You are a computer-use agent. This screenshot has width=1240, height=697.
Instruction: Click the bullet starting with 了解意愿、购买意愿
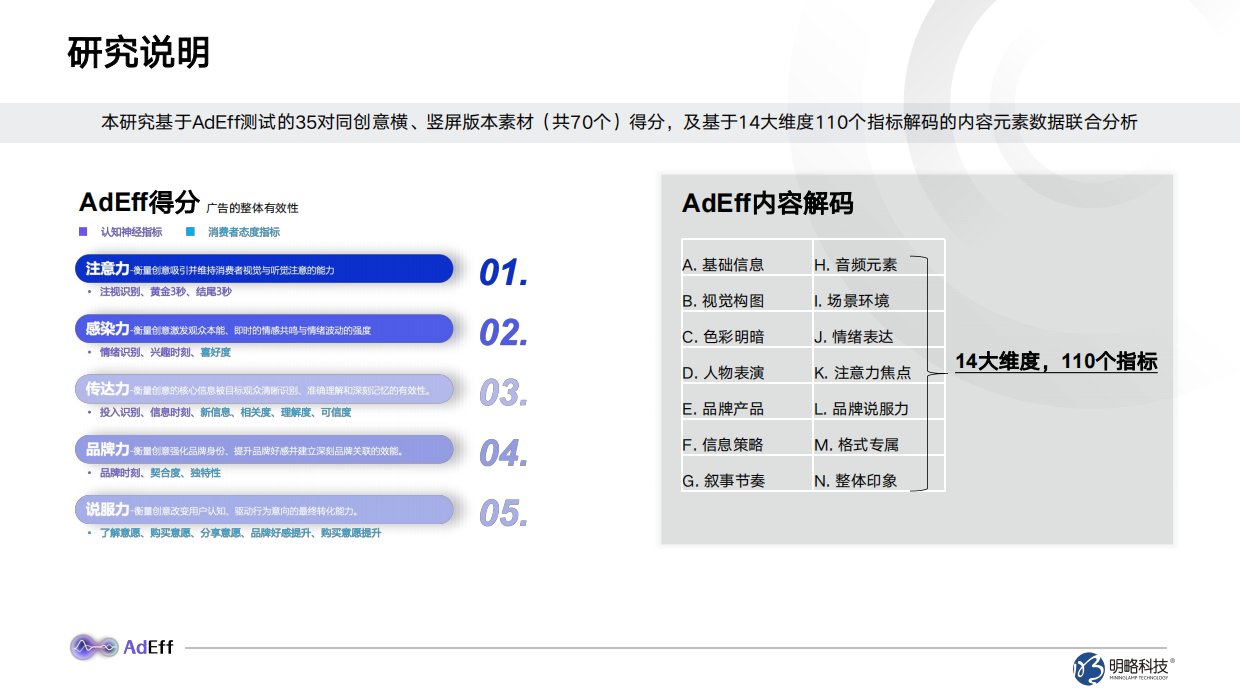240,533
